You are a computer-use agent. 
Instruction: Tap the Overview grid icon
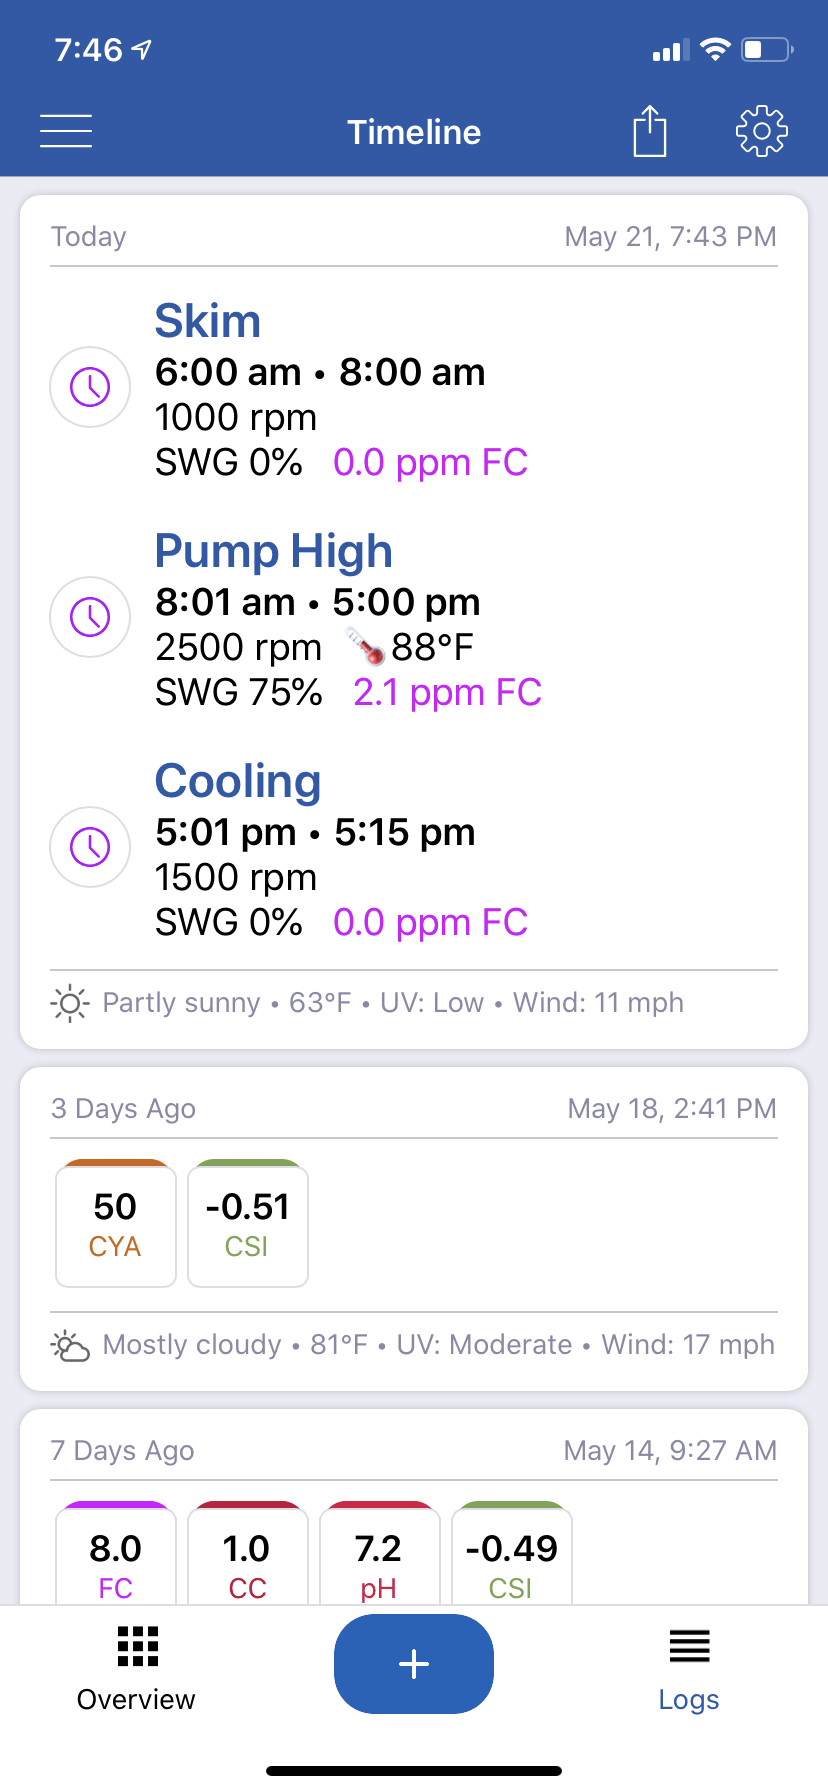tap(138, 1647)
